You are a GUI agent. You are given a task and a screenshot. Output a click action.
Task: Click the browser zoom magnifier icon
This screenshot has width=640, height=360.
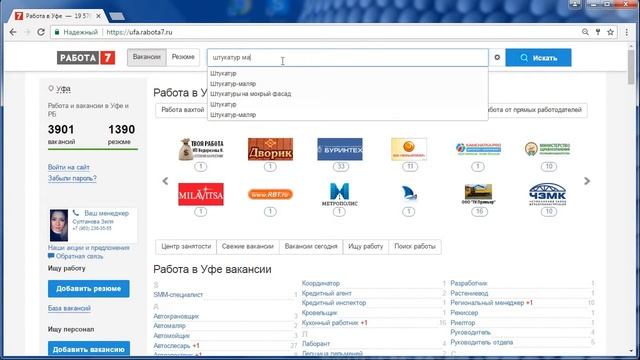click(585, 32)
